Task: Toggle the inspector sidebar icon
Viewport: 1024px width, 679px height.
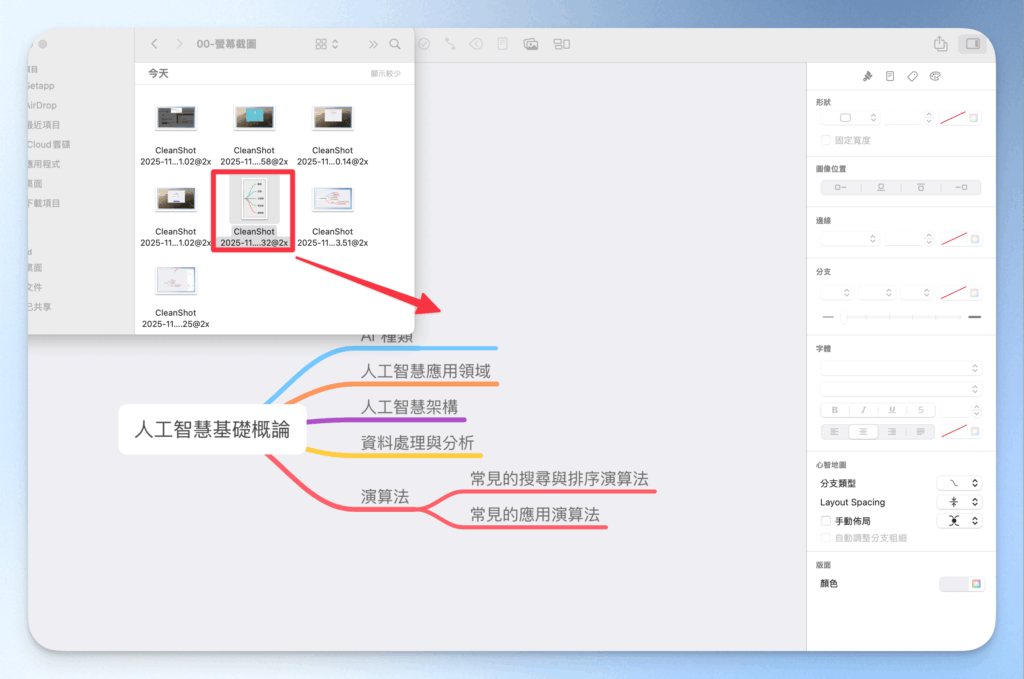Action: (971, 45)
